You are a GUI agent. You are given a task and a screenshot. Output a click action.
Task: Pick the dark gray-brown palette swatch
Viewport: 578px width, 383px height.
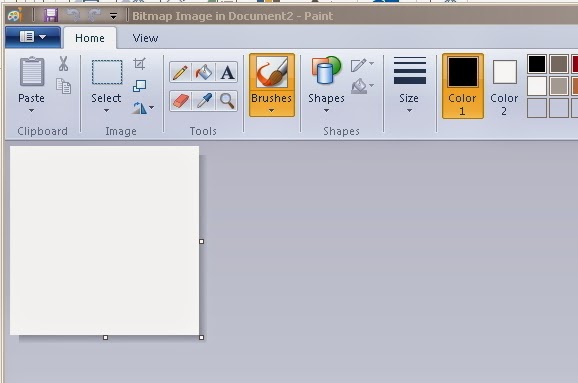[x=559, y=64]
